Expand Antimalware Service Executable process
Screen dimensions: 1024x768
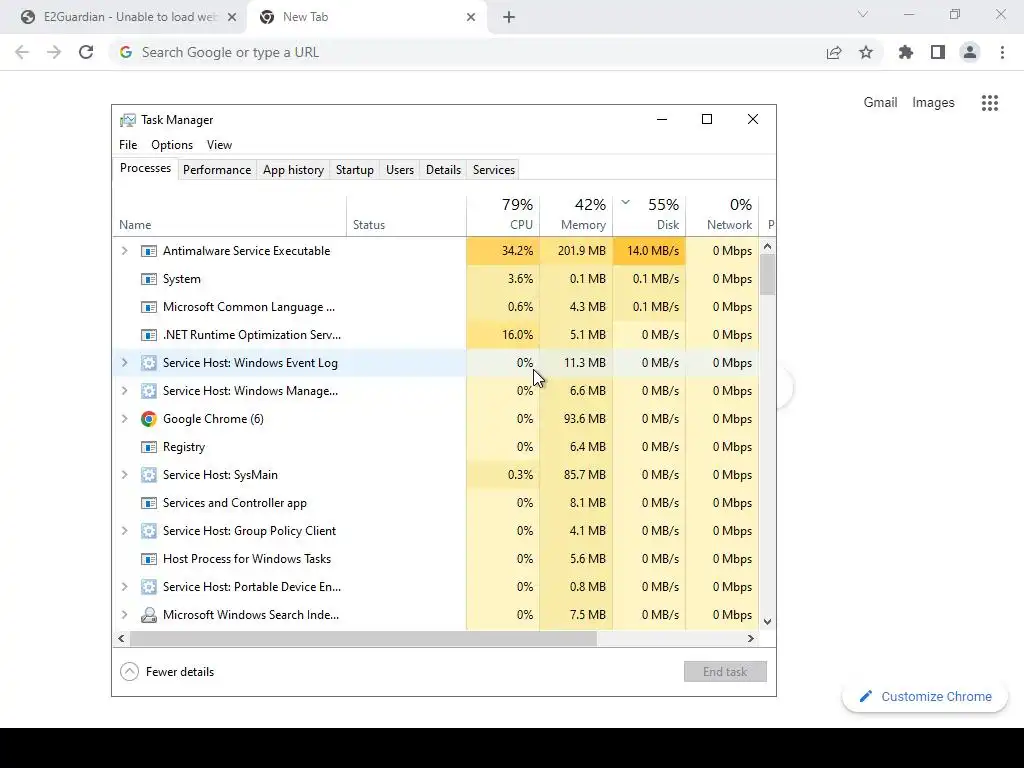[x=124, y=251]
